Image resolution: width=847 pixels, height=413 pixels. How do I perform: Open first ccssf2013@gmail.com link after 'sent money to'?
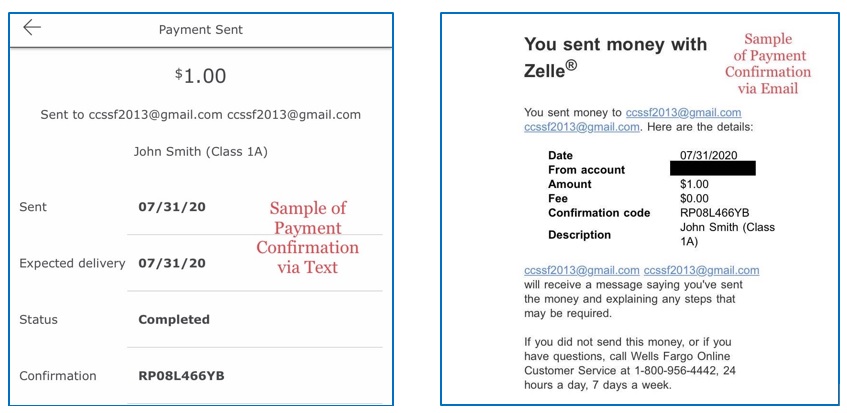683,113
